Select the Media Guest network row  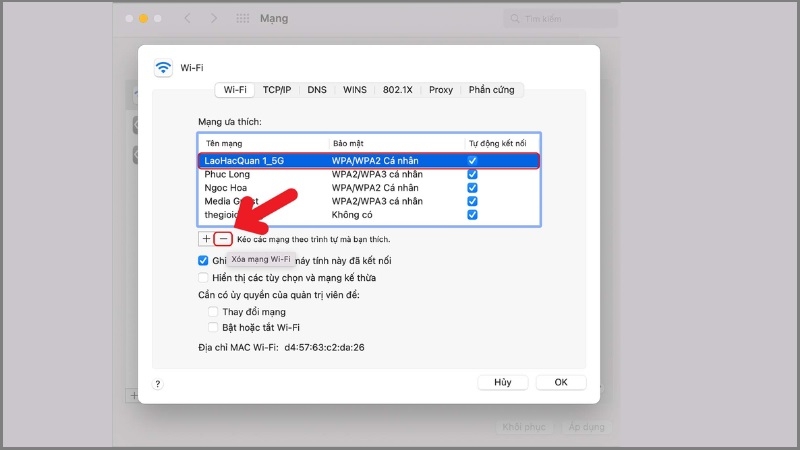pos(369,201)
